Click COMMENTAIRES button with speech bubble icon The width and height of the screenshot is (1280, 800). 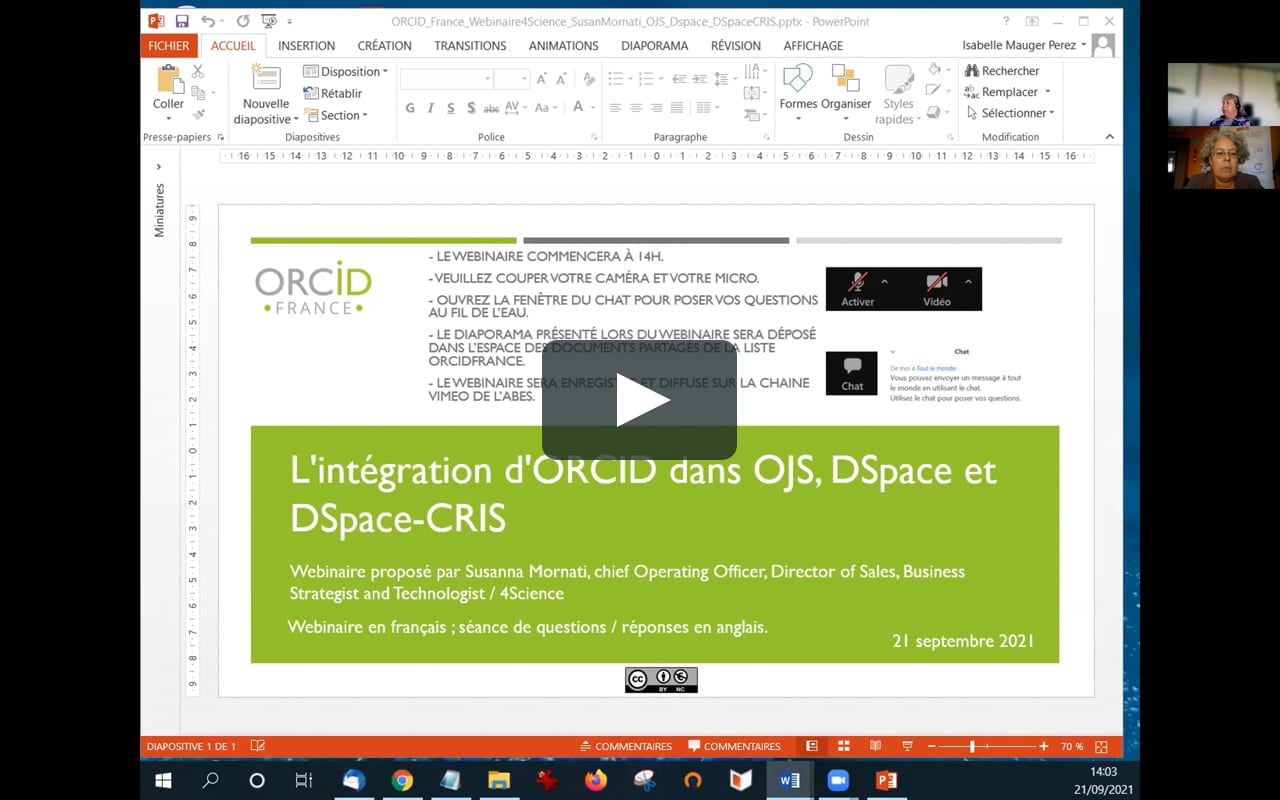click(x=735, y=746)
